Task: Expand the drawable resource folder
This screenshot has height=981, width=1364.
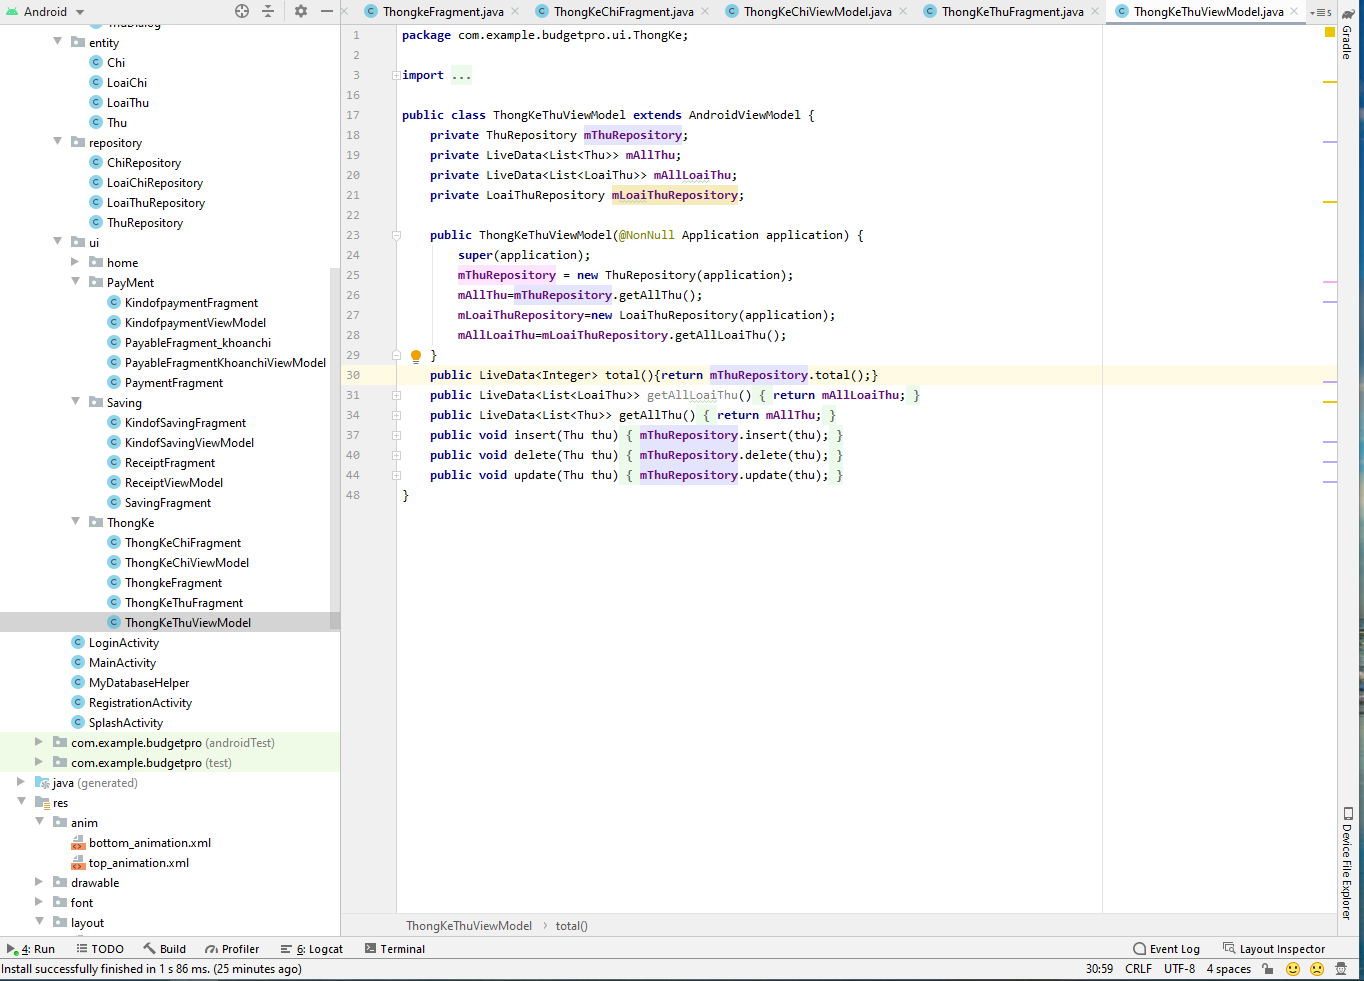Action: click(40, 882)
